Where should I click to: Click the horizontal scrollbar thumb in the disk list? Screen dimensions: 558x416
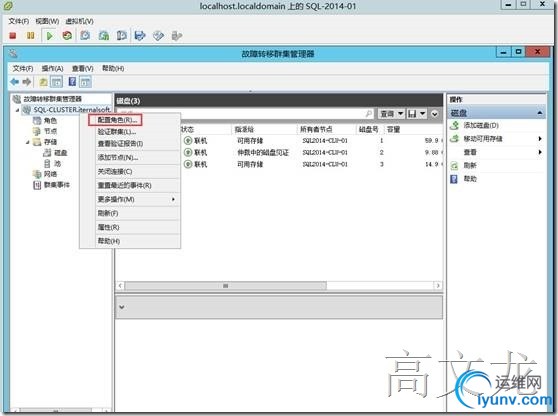(x=226, y=286)
